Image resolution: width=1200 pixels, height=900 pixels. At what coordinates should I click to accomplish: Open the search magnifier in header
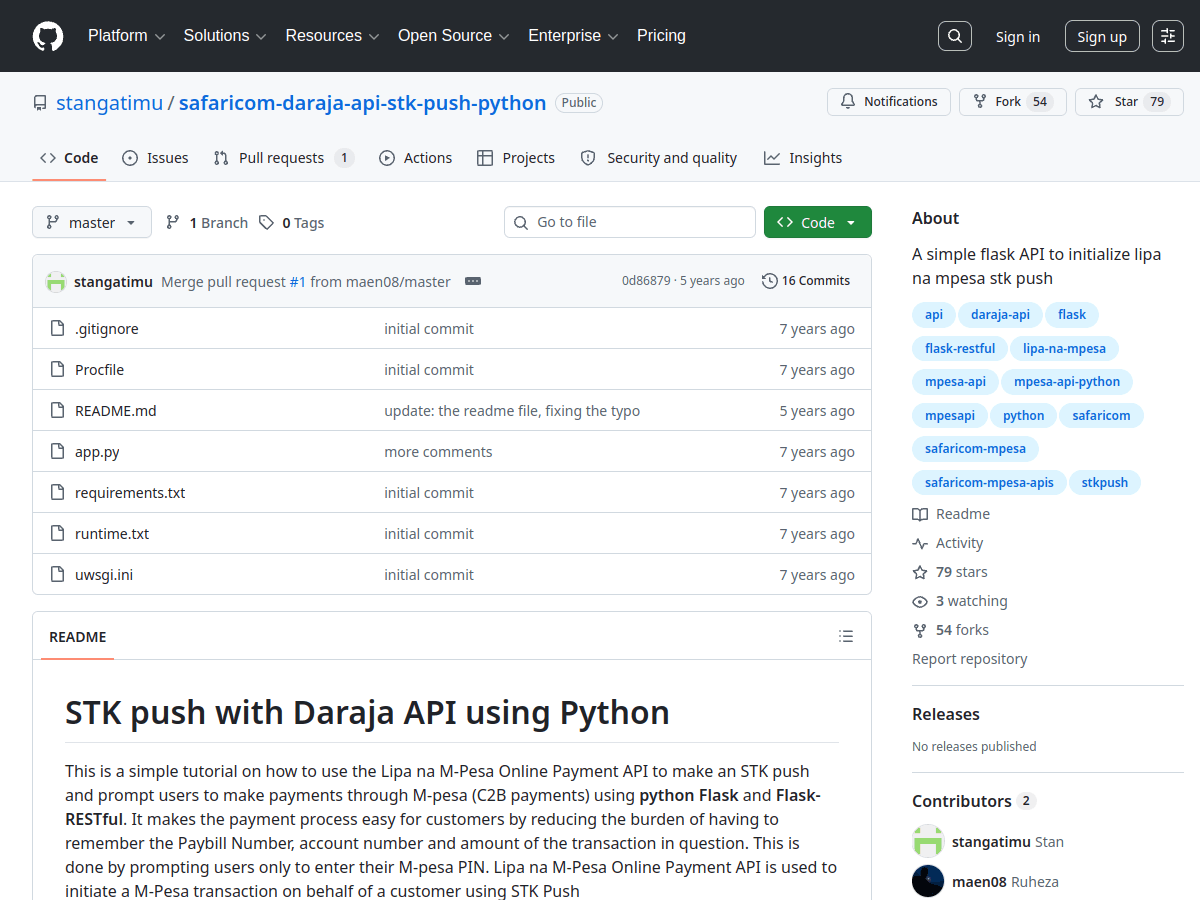tap(955, 36)
